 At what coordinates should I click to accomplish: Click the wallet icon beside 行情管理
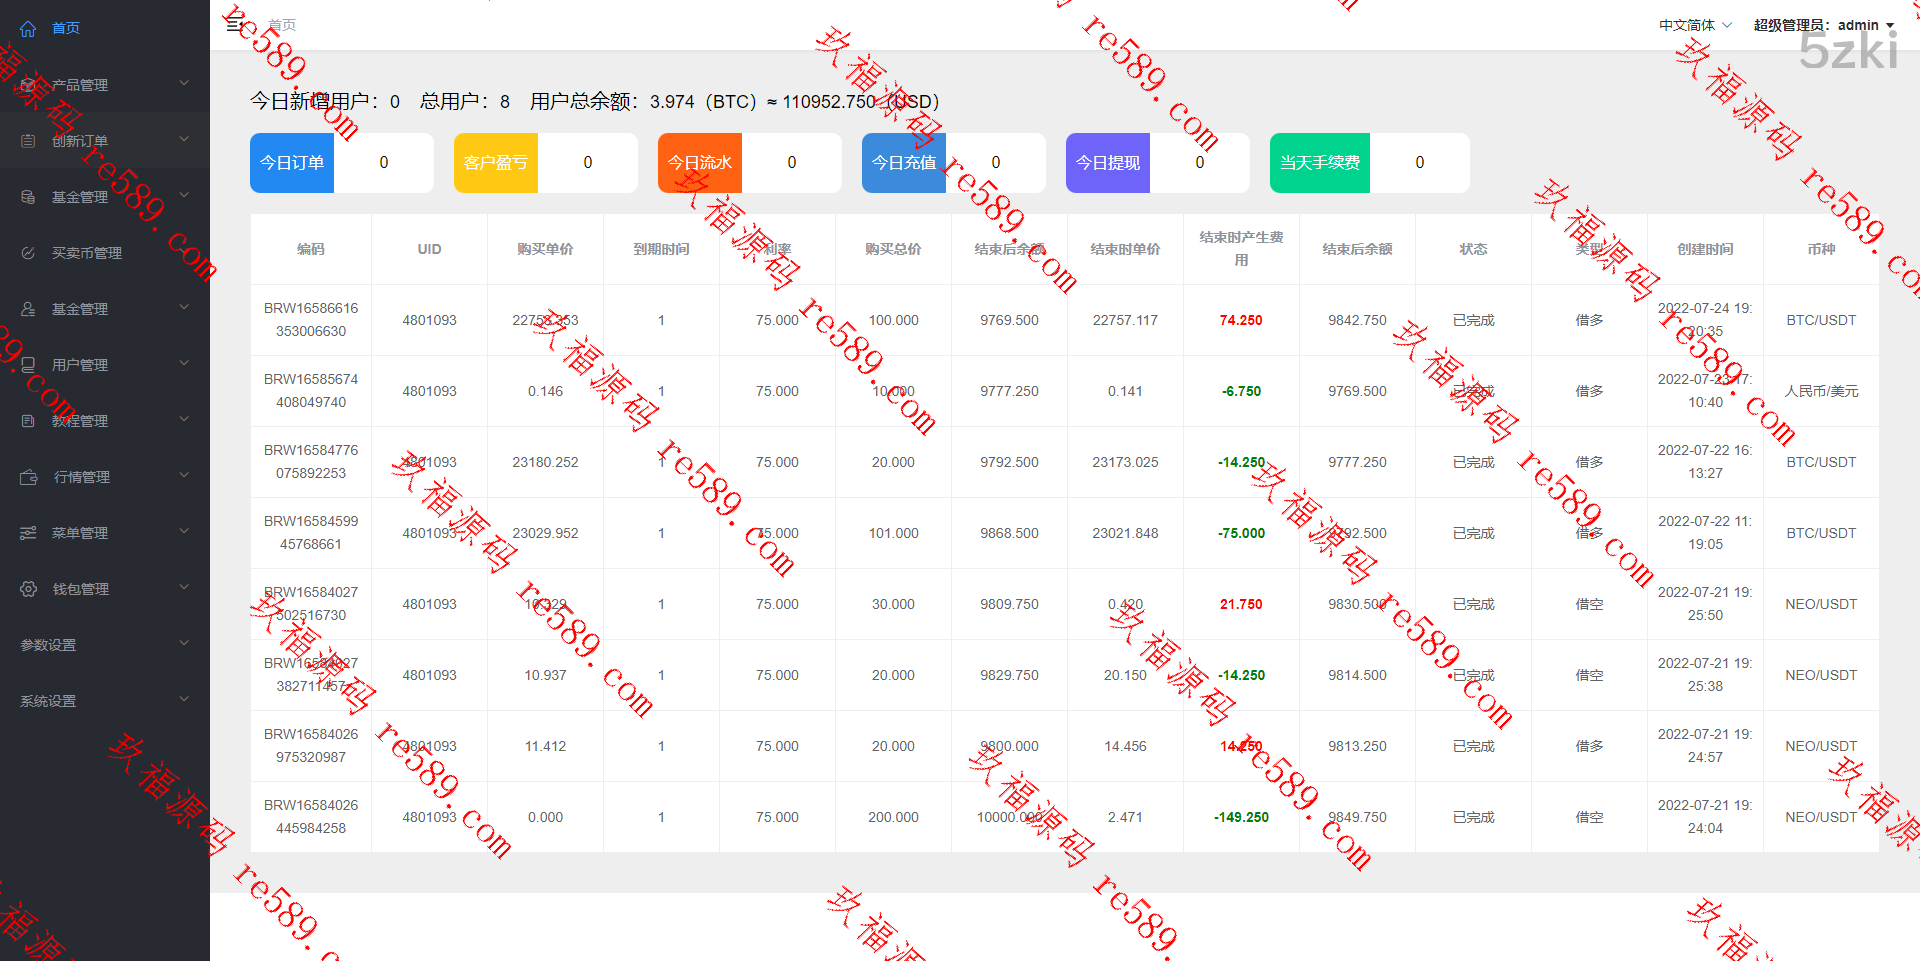28,477
